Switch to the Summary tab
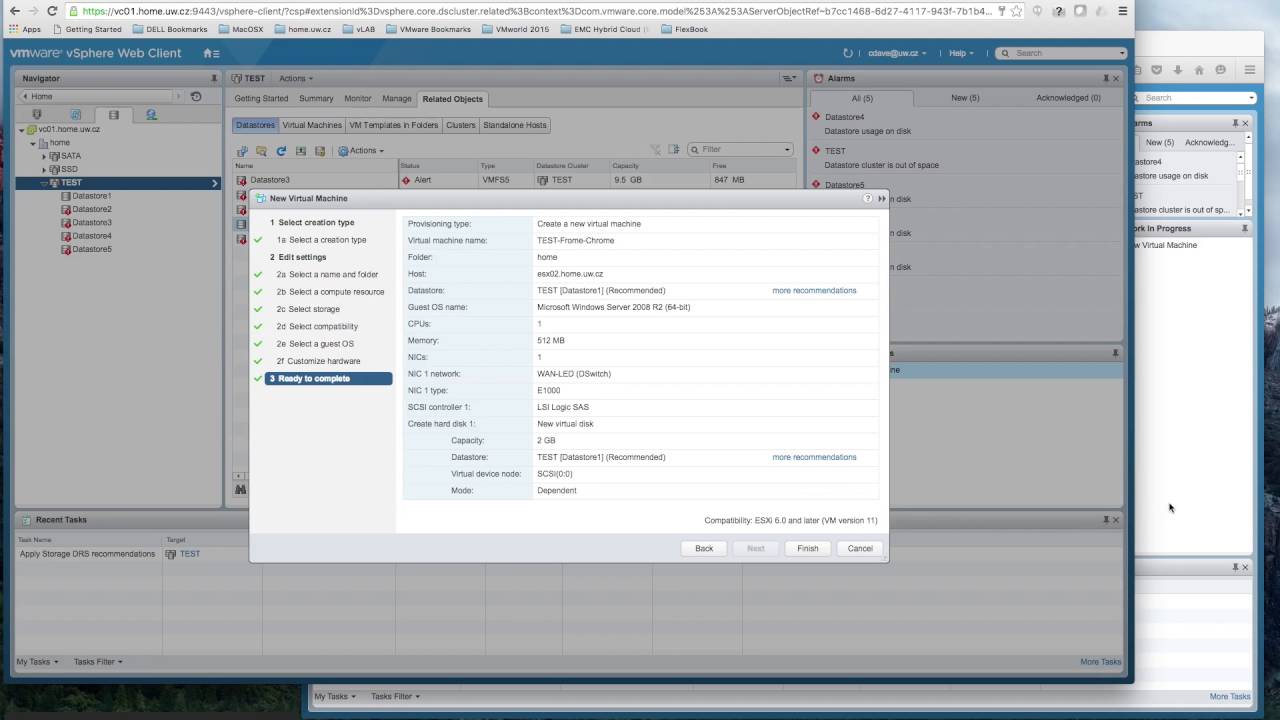Image resolution: width=1280 pixels, height=720 pixels. point(316,99)
